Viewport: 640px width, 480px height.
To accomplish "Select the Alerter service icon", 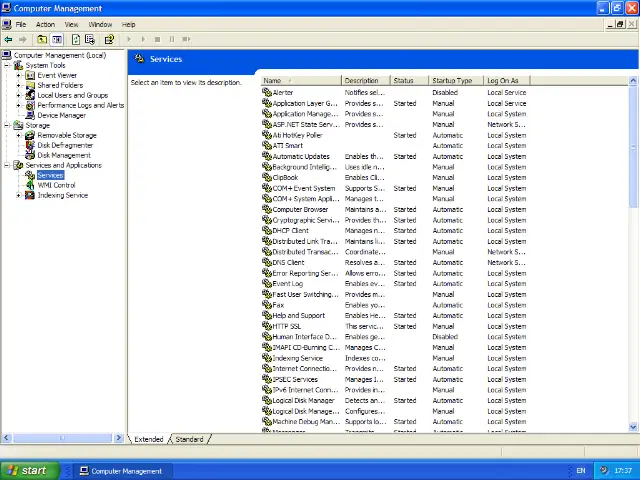I will pos(267,92).
